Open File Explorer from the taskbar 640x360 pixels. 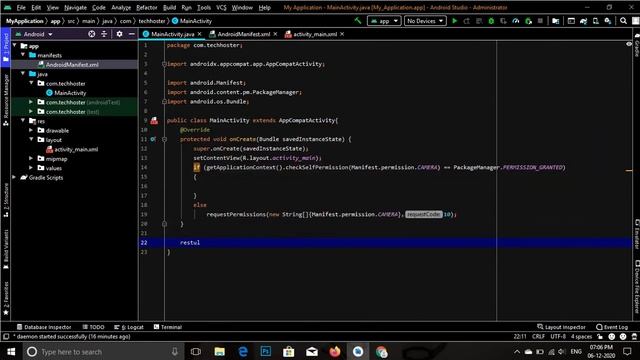219,351
